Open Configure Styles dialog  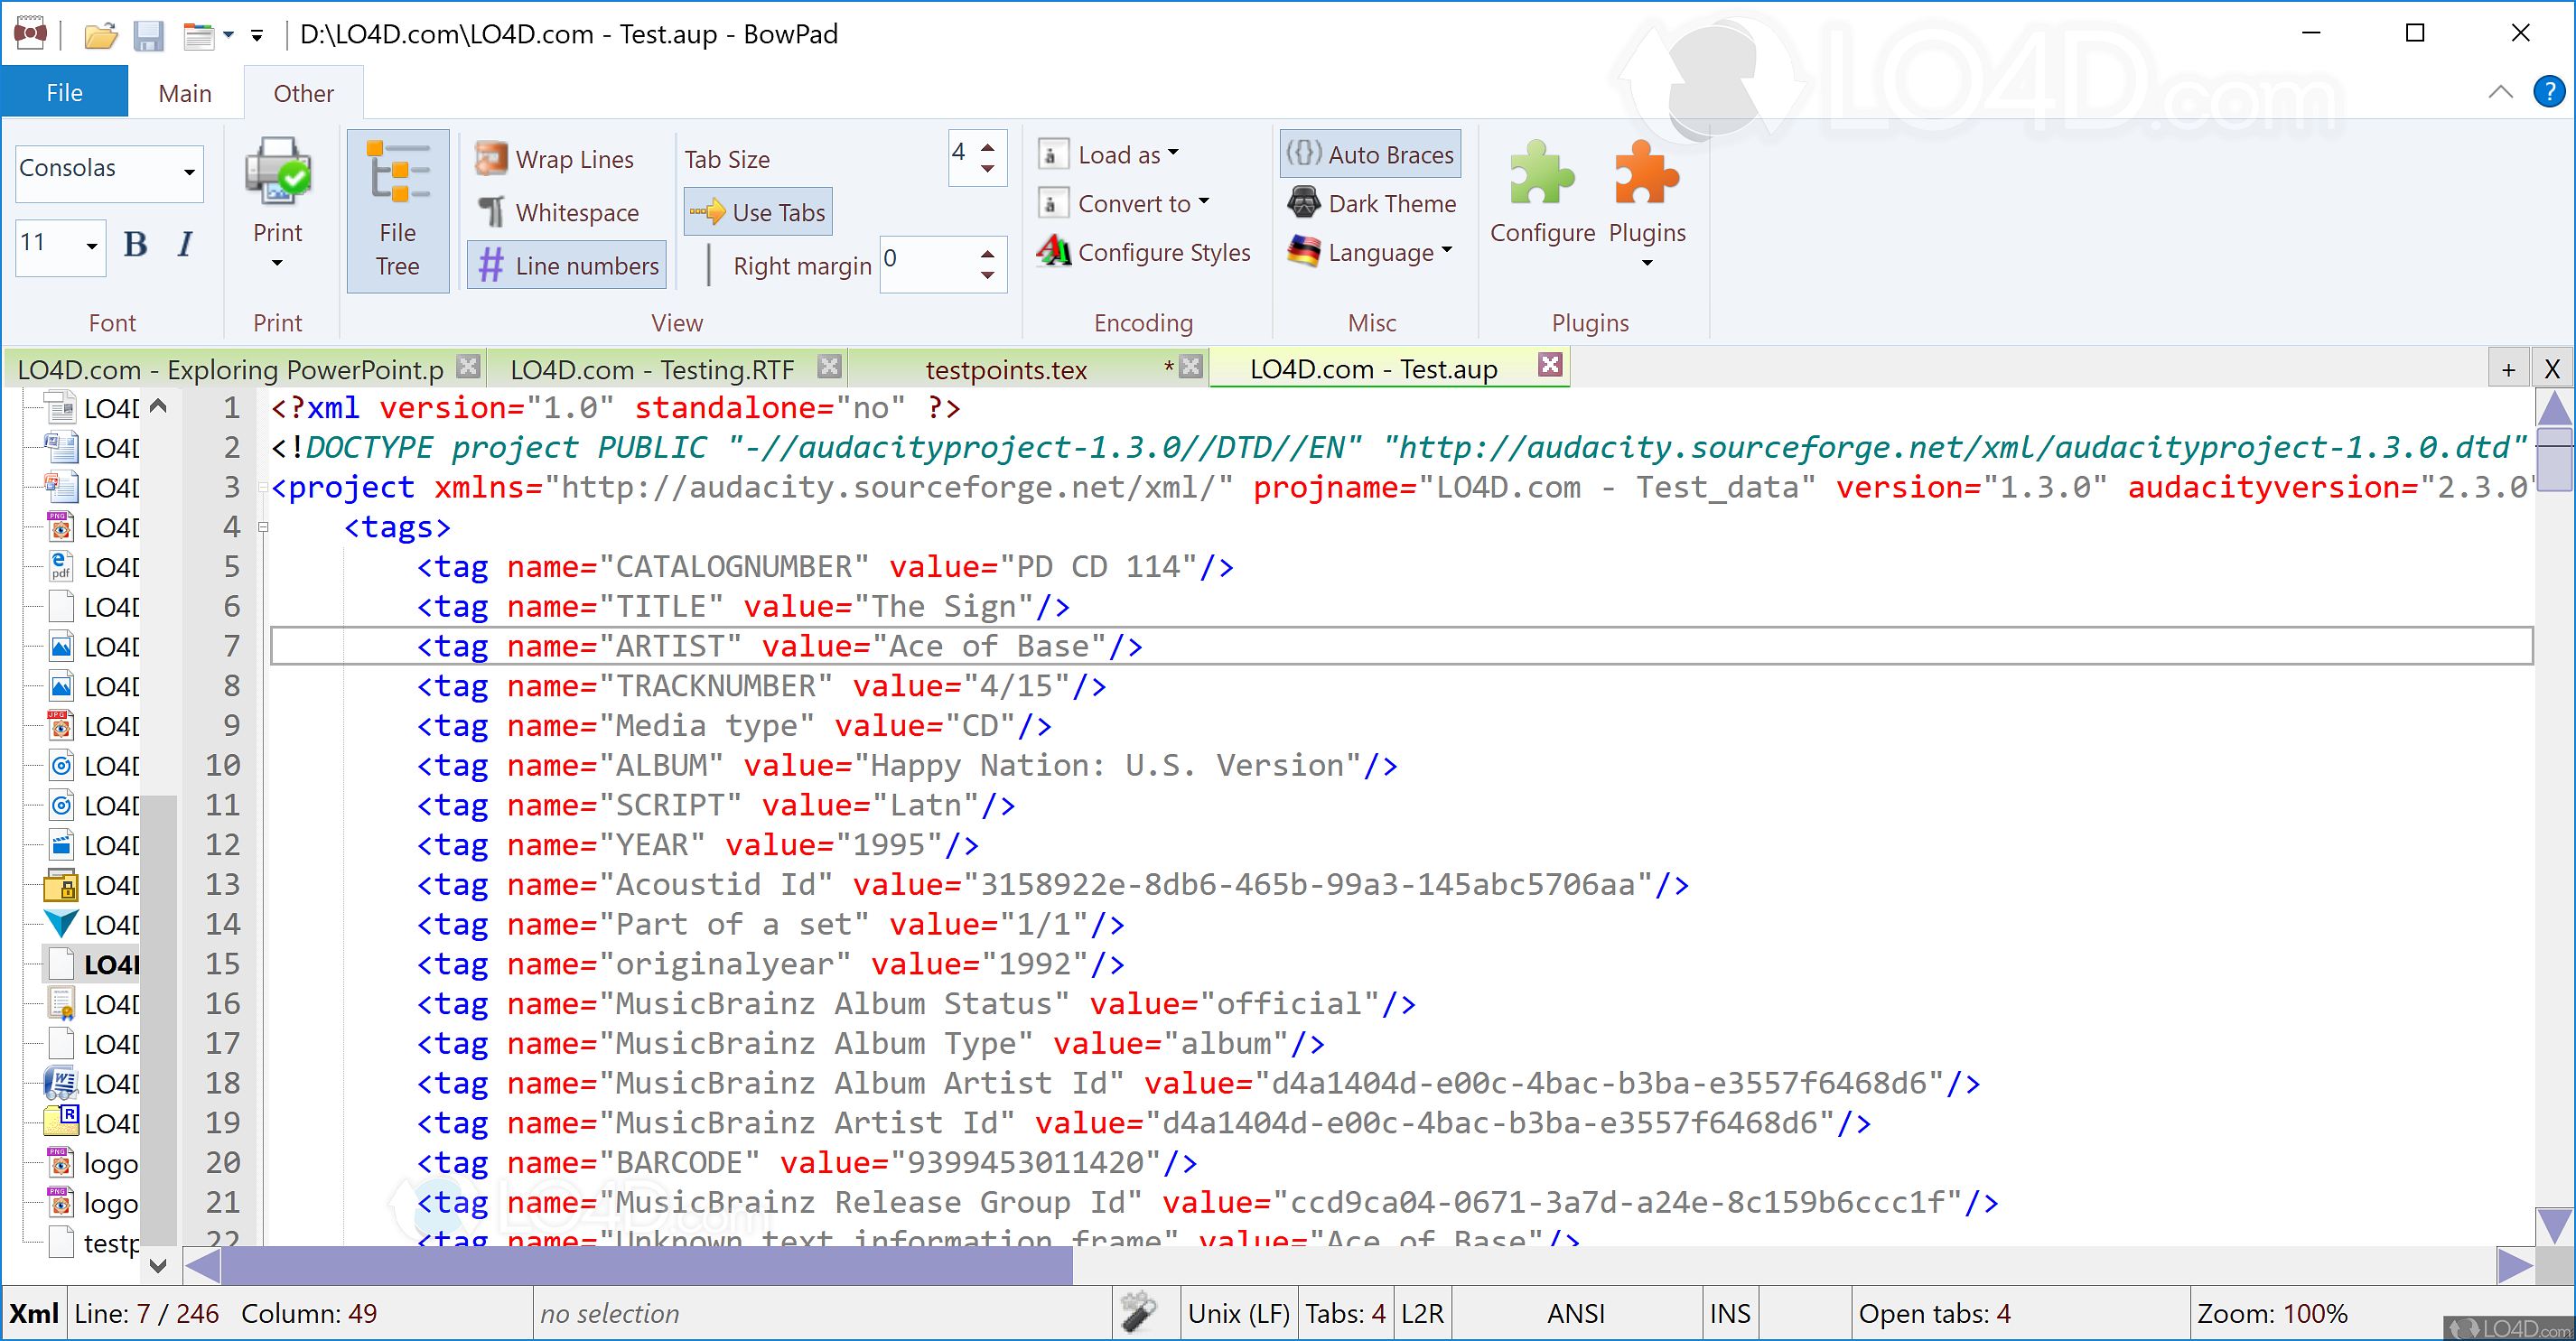click(x=1143, y=252)
